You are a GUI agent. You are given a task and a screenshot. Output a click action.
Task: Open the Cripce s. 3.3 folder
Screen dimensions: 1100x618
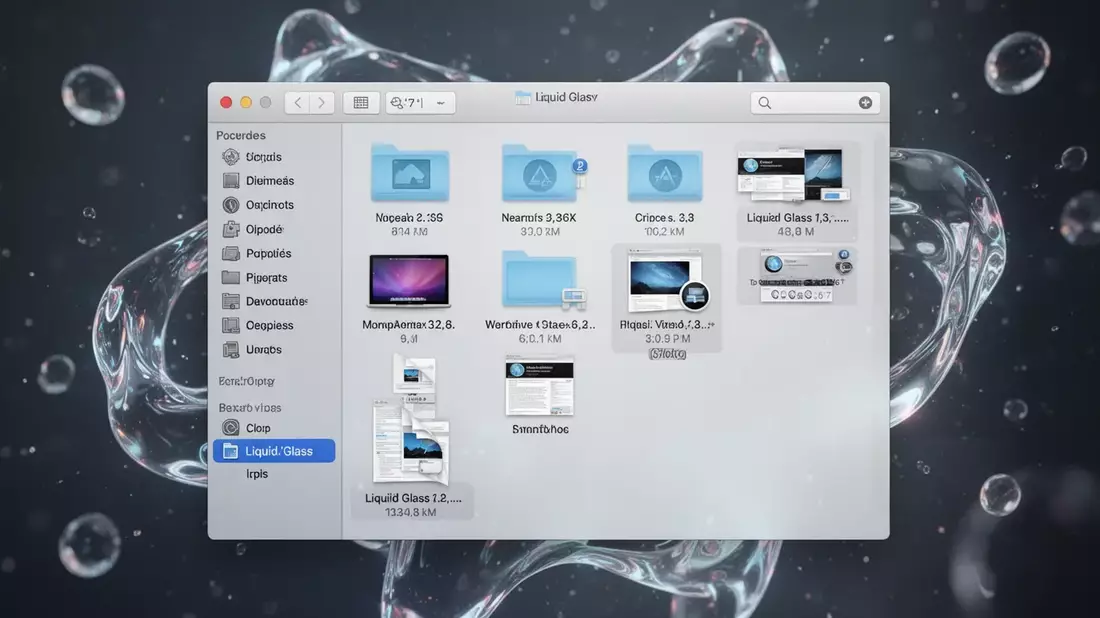tap(664, 173)
